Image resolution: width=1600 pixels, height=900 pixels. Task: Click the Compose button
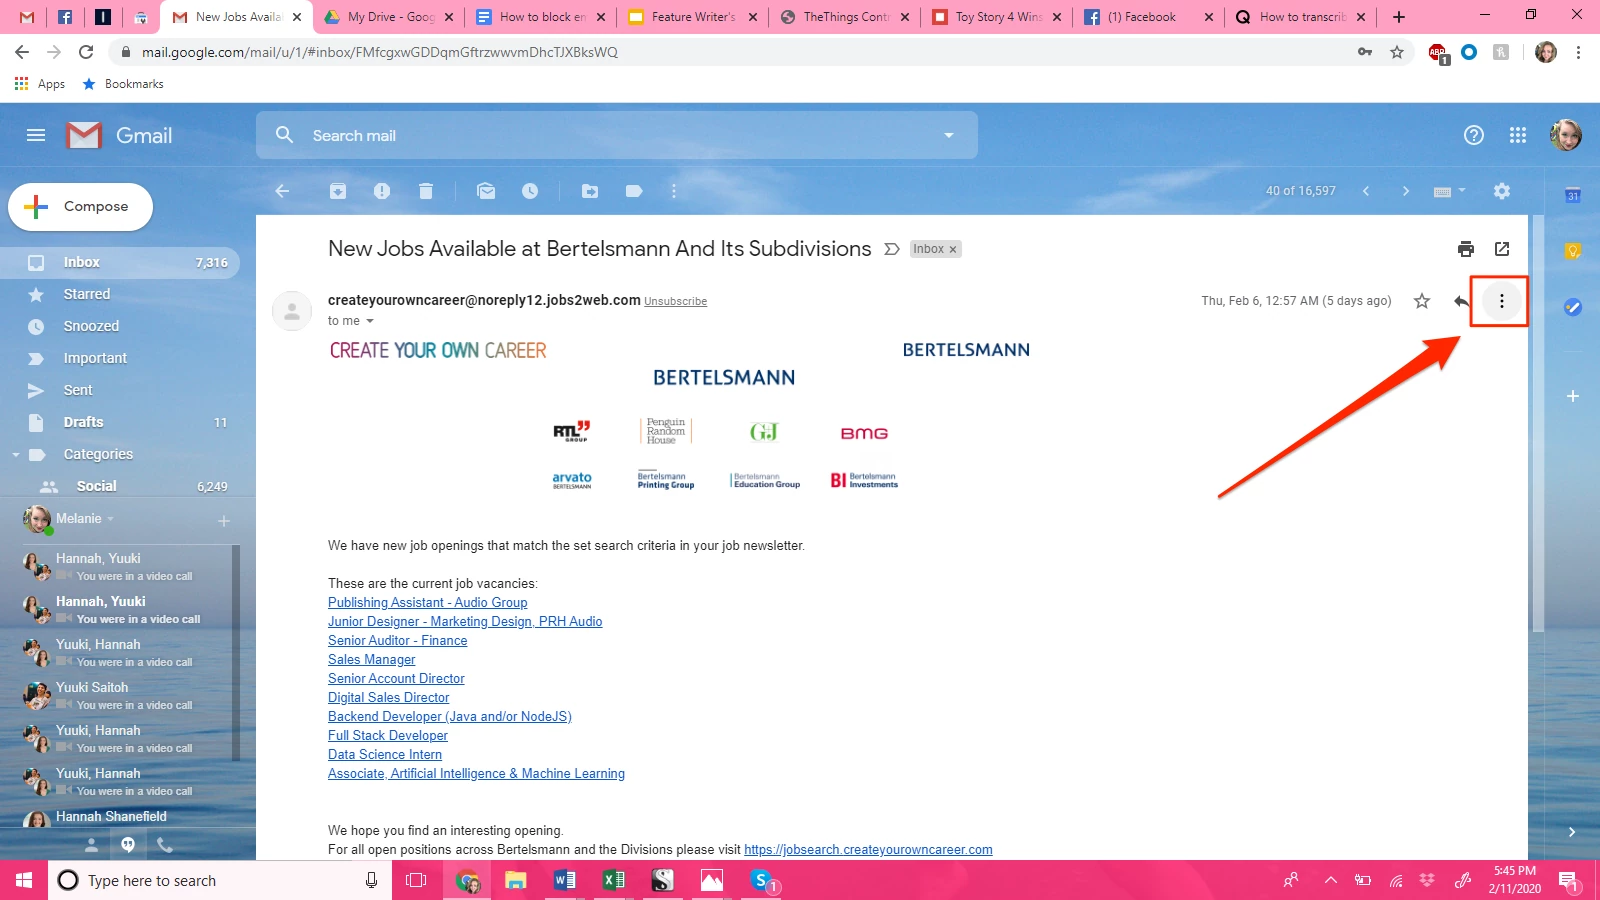(x=81, y=207)
